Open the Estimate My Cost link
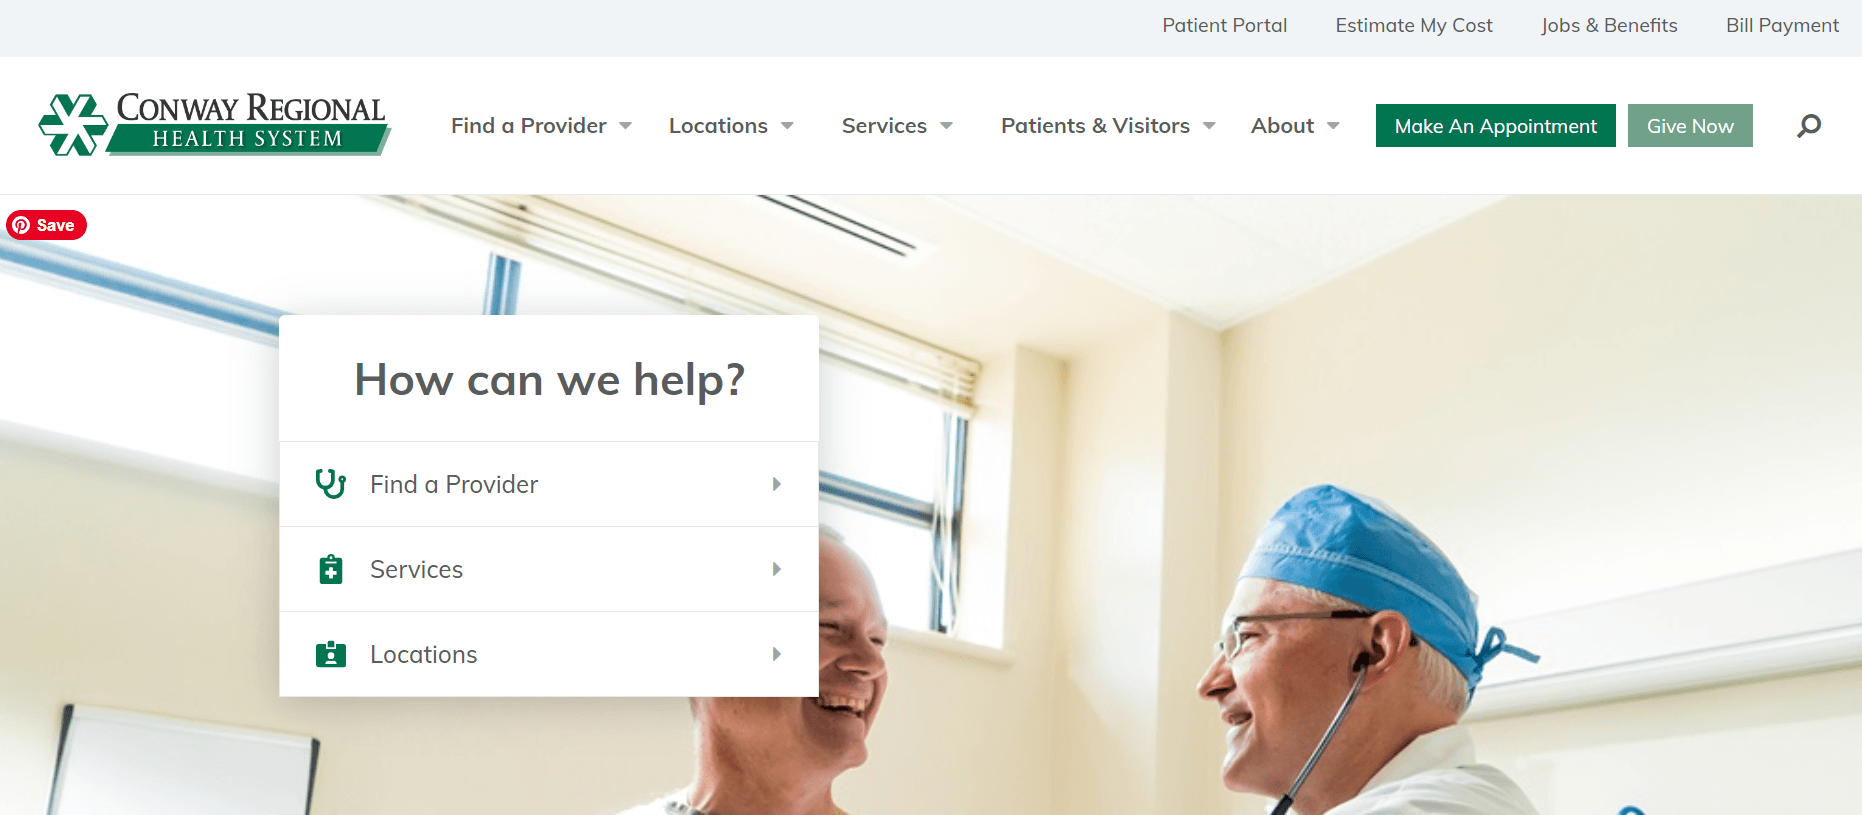The image size is (1862, 815). tap(1414, 26)
